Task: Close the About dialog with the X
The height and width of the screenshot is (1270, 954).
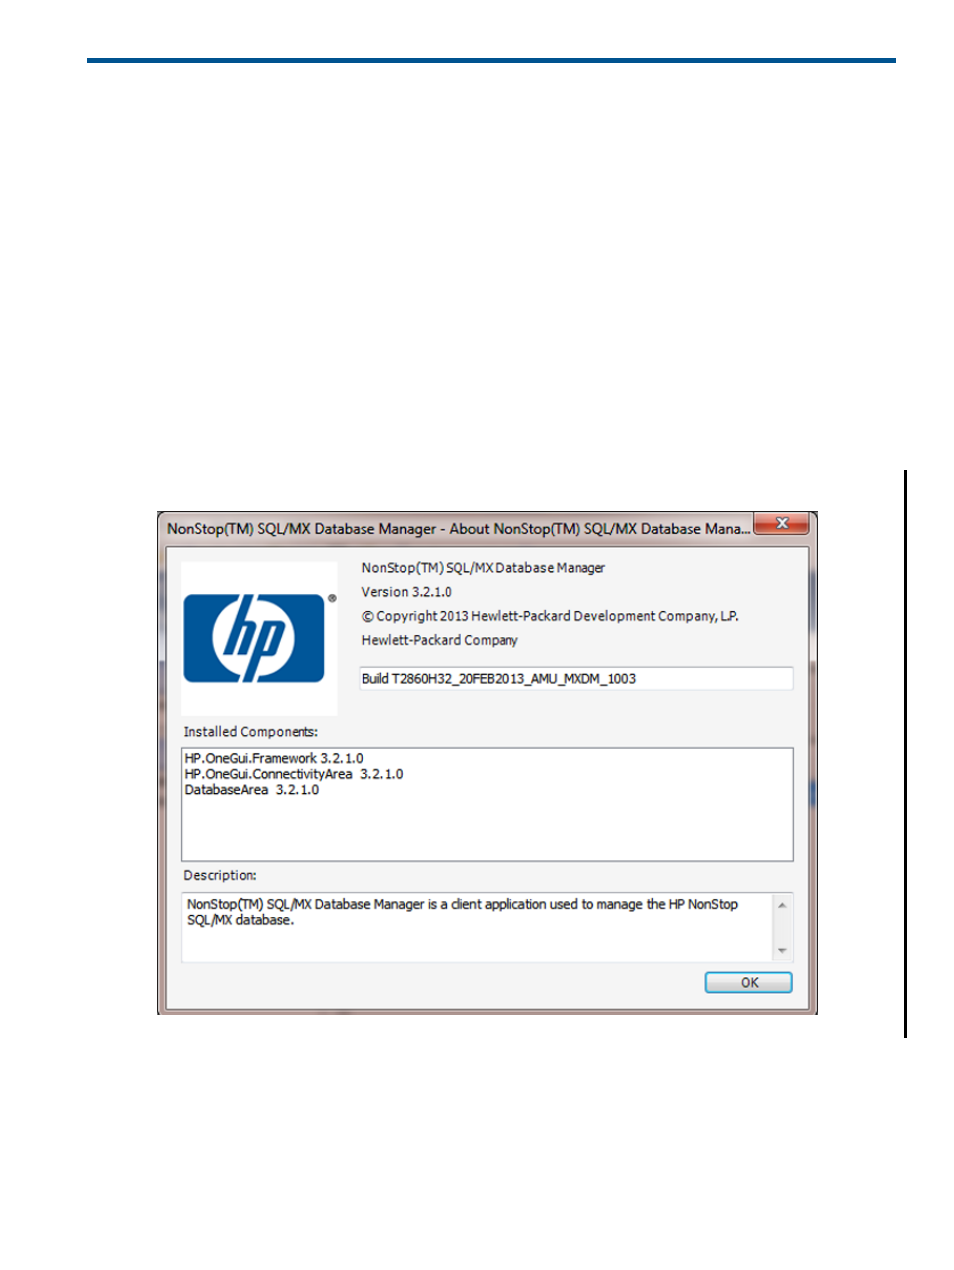Action: tap(782, 524)
